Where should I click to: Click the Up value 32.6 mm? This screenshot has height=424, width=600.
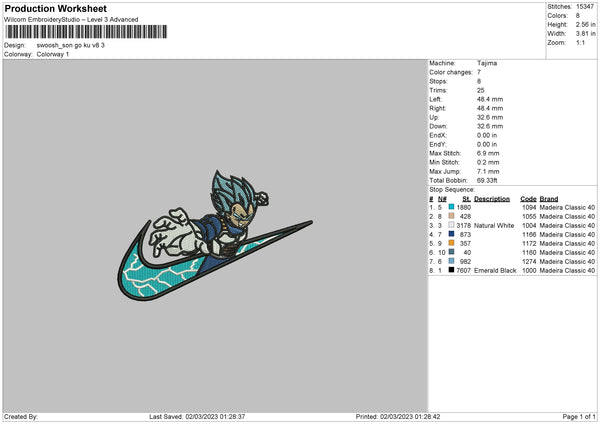click(490, 117)
